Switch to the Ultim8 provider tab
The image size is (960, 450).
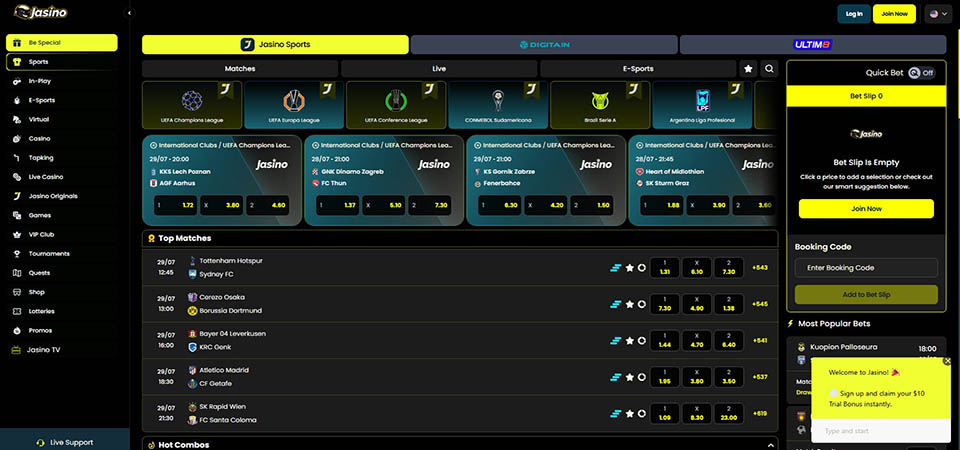click(x=813, y=45)
